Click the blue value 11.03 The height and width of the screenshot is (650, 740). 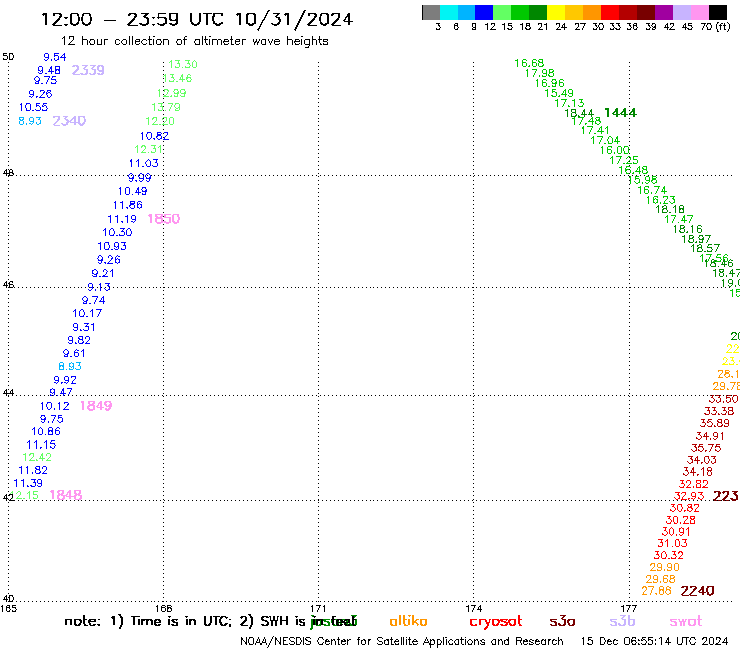click(x=143, y=163)
